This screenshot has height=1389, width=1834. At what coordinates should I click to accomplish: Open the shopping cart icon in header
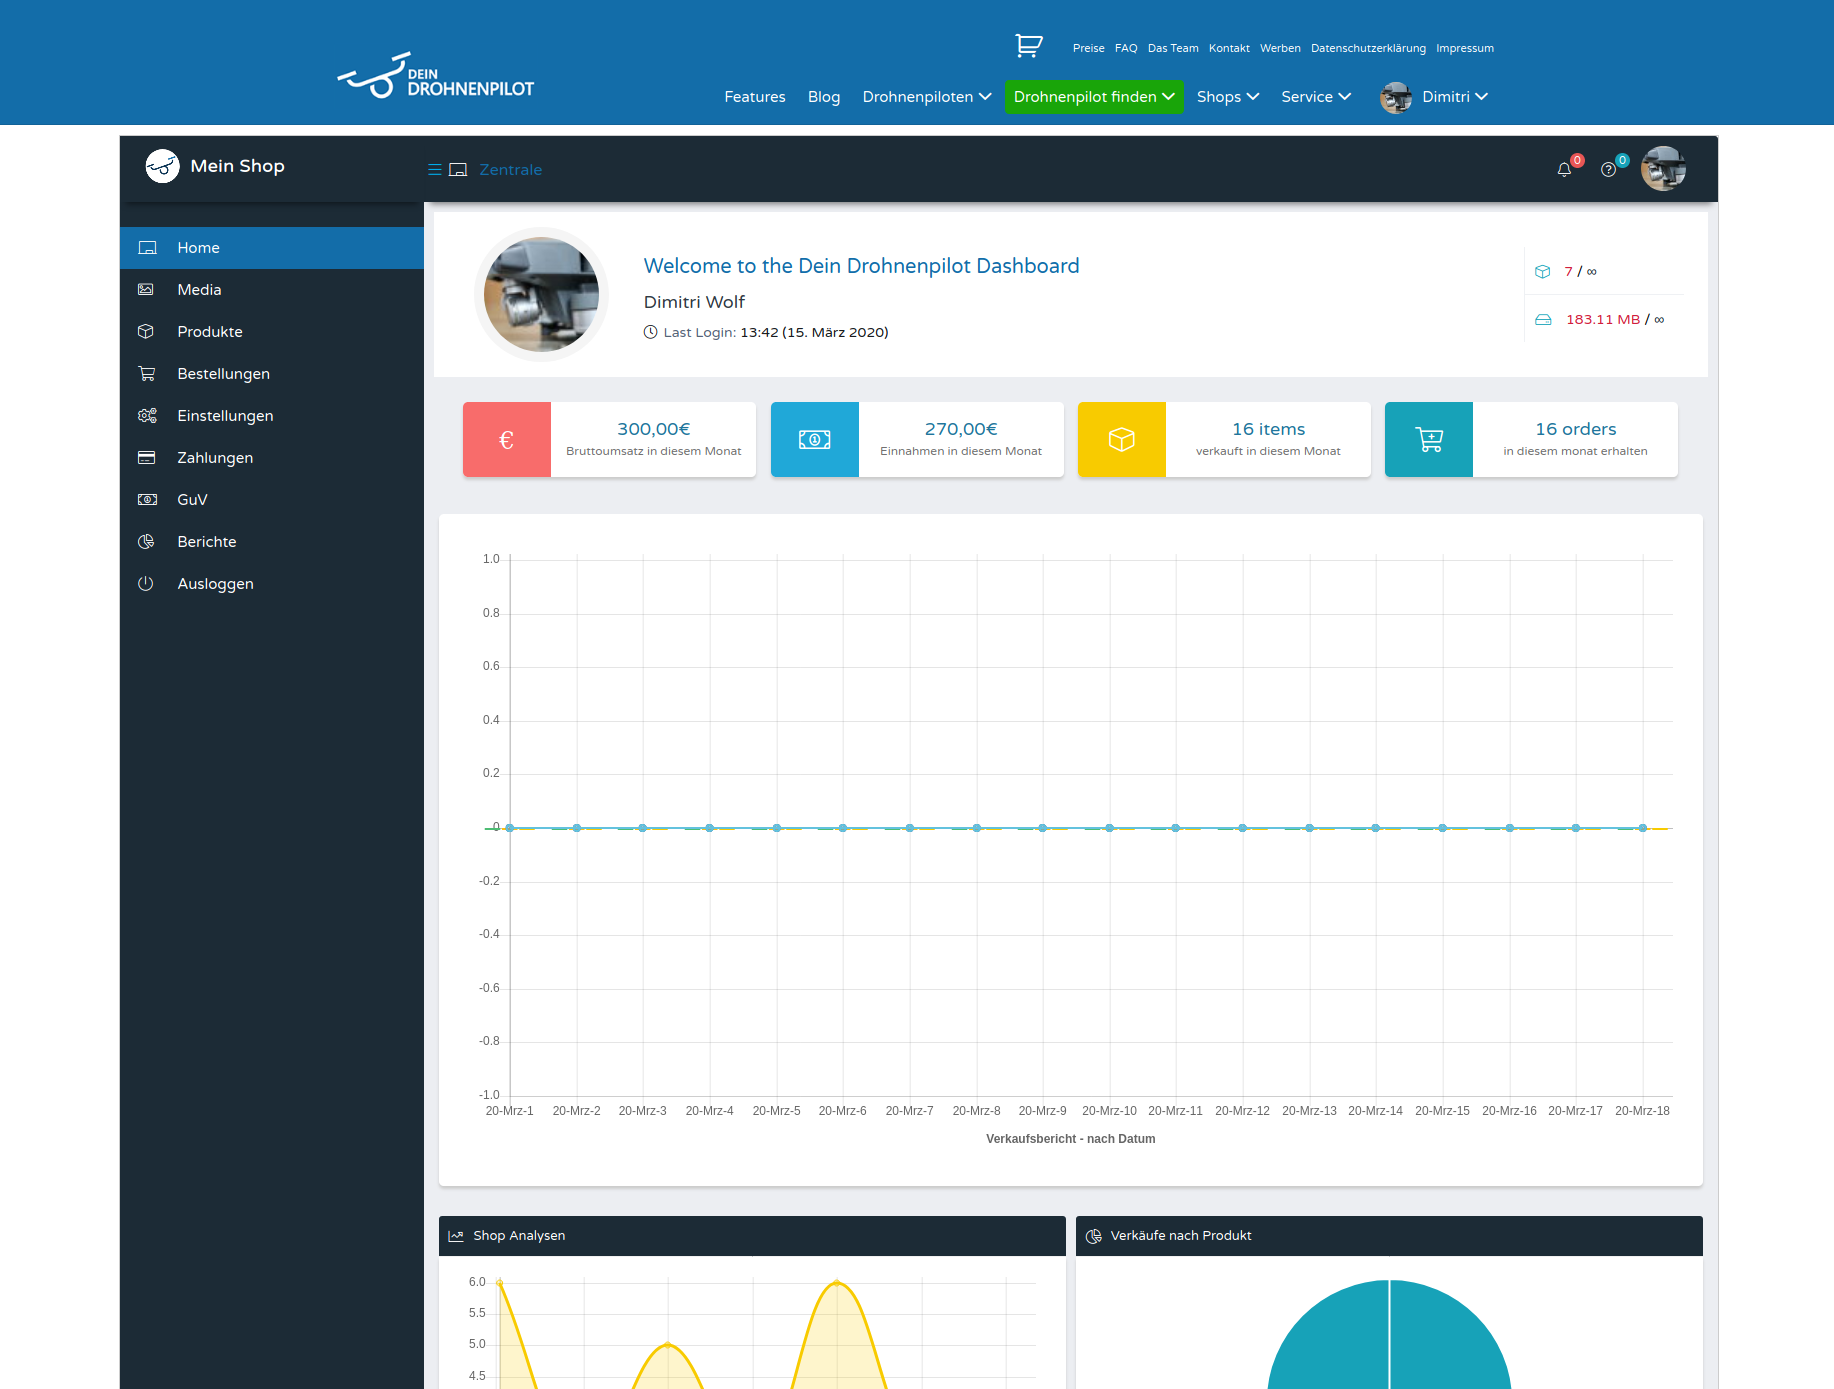click(1028, 46)
